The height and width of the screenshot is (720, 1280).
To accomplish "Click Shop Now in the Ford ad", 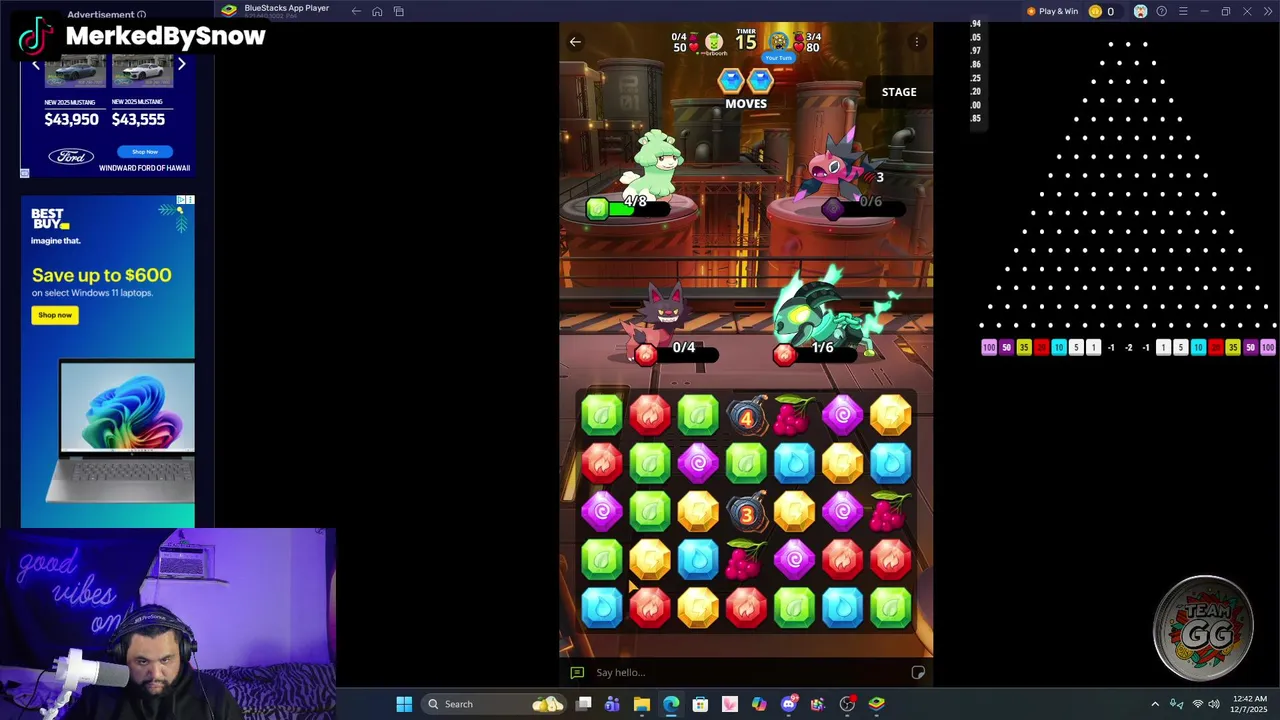I will coord(145,152).
